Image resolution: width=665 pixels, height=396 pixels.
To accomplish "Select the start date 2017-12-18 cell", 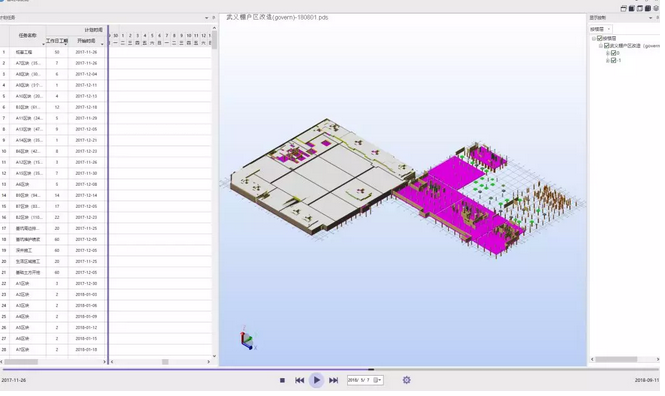I will pos(86,107).
